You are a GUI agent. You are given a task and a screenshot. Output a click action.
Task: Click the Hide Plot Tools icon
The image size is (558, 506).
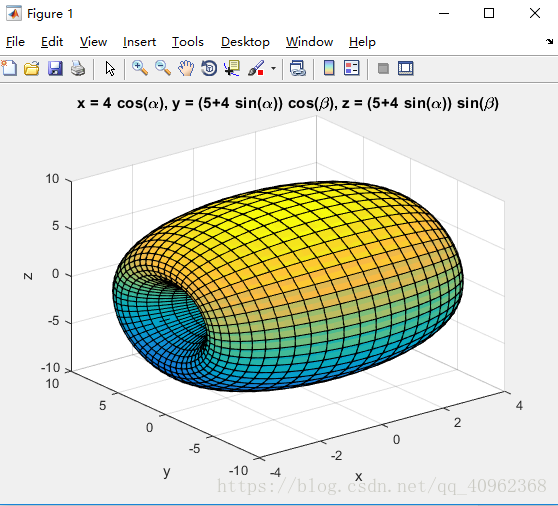click(383, 68)
